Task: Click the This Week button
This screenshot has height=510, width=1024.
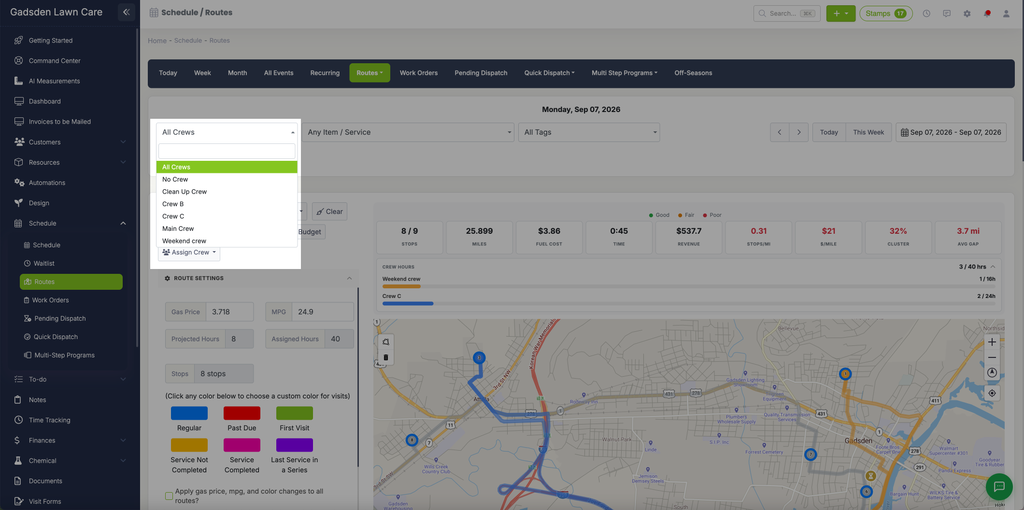Action: tap(868, 132)
